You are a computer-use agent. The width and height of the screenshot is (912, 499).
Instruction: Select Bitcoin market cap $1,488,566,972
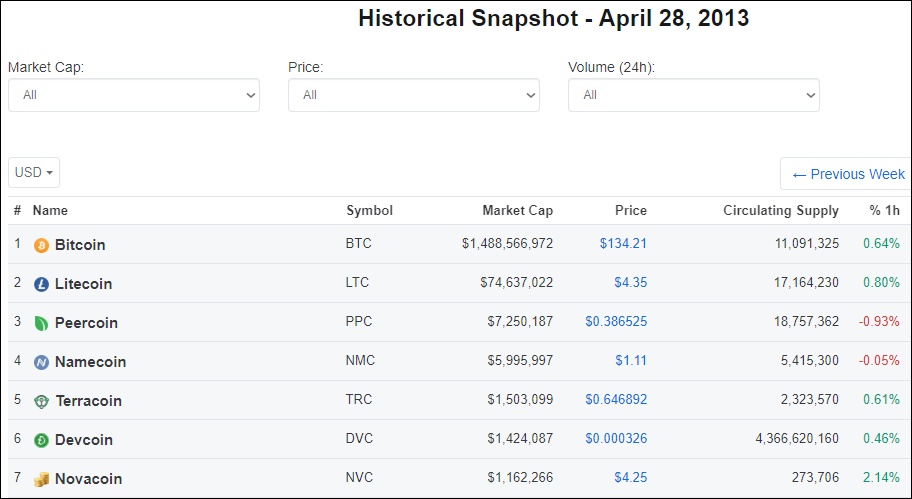[x=508, y=243]
